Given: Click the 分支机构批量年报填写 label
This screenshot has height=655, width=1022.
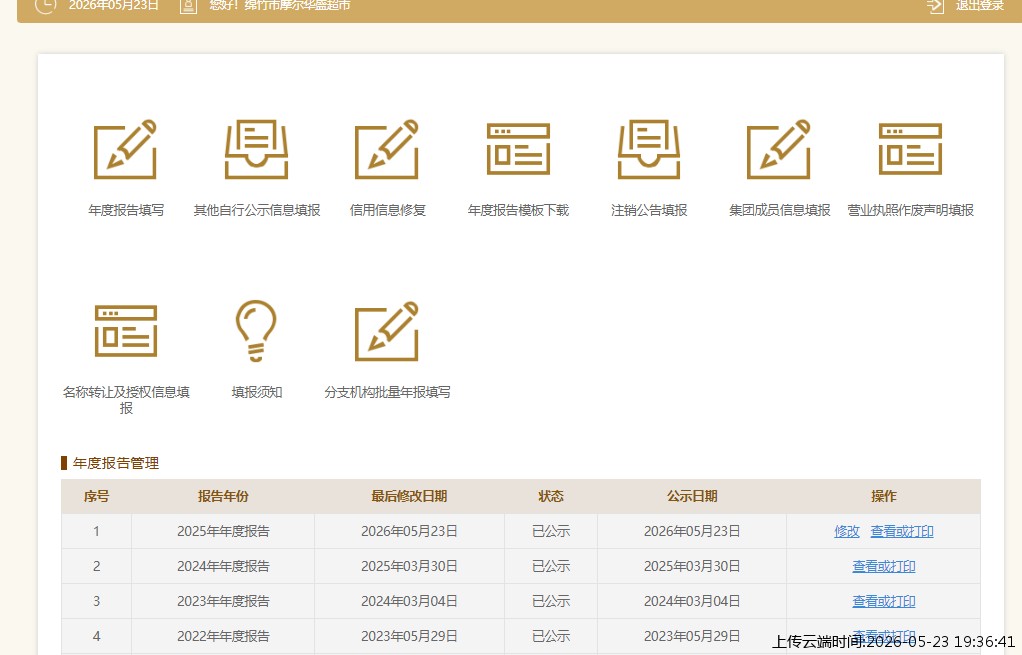Looking at the screenshot, I should click(387, 392).
